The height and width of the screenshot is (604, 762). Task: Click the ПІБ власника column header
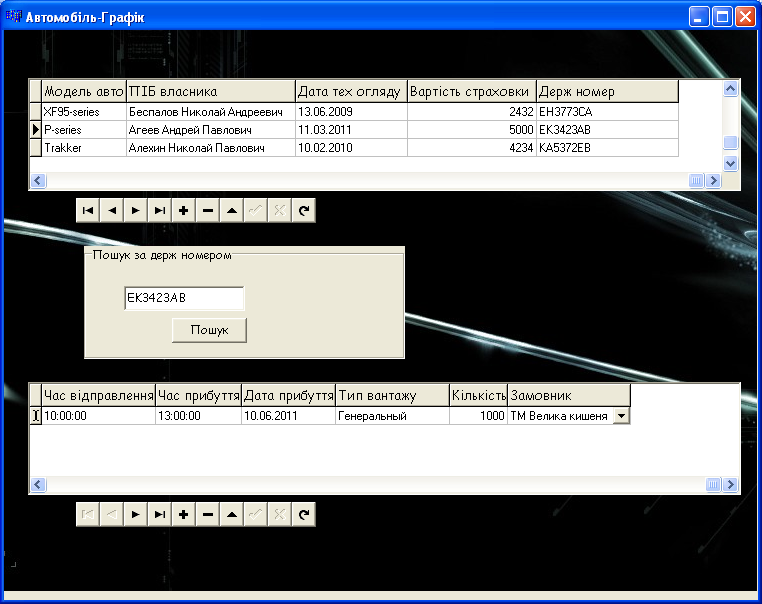211,91
